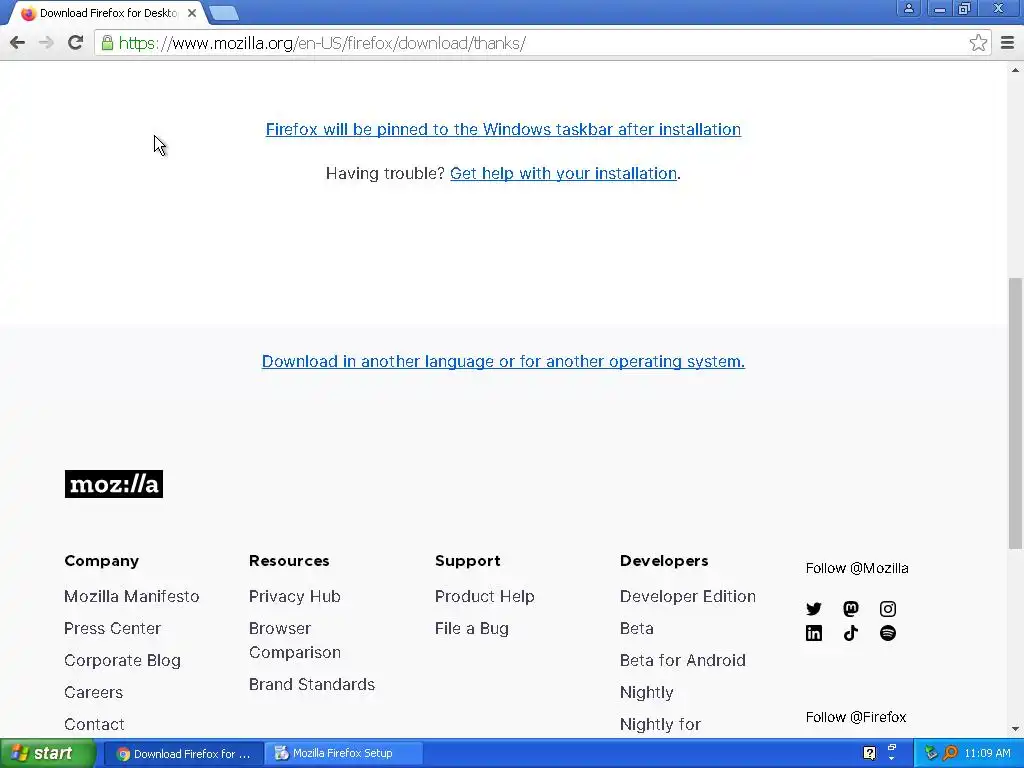This screenshot has width=1024, height=768.
Task: Open Mozilla Manifesto link
Action: (x=131, y=596)
